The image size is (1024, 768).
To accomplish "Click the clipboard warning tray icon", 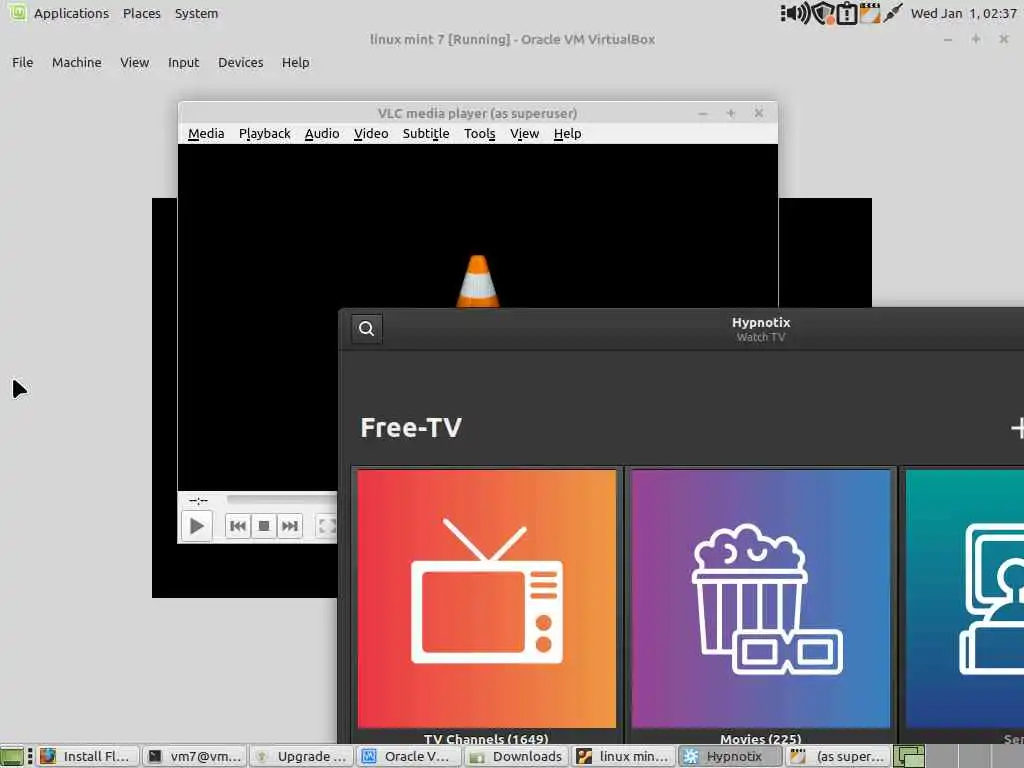I will [x=847, y=13].
